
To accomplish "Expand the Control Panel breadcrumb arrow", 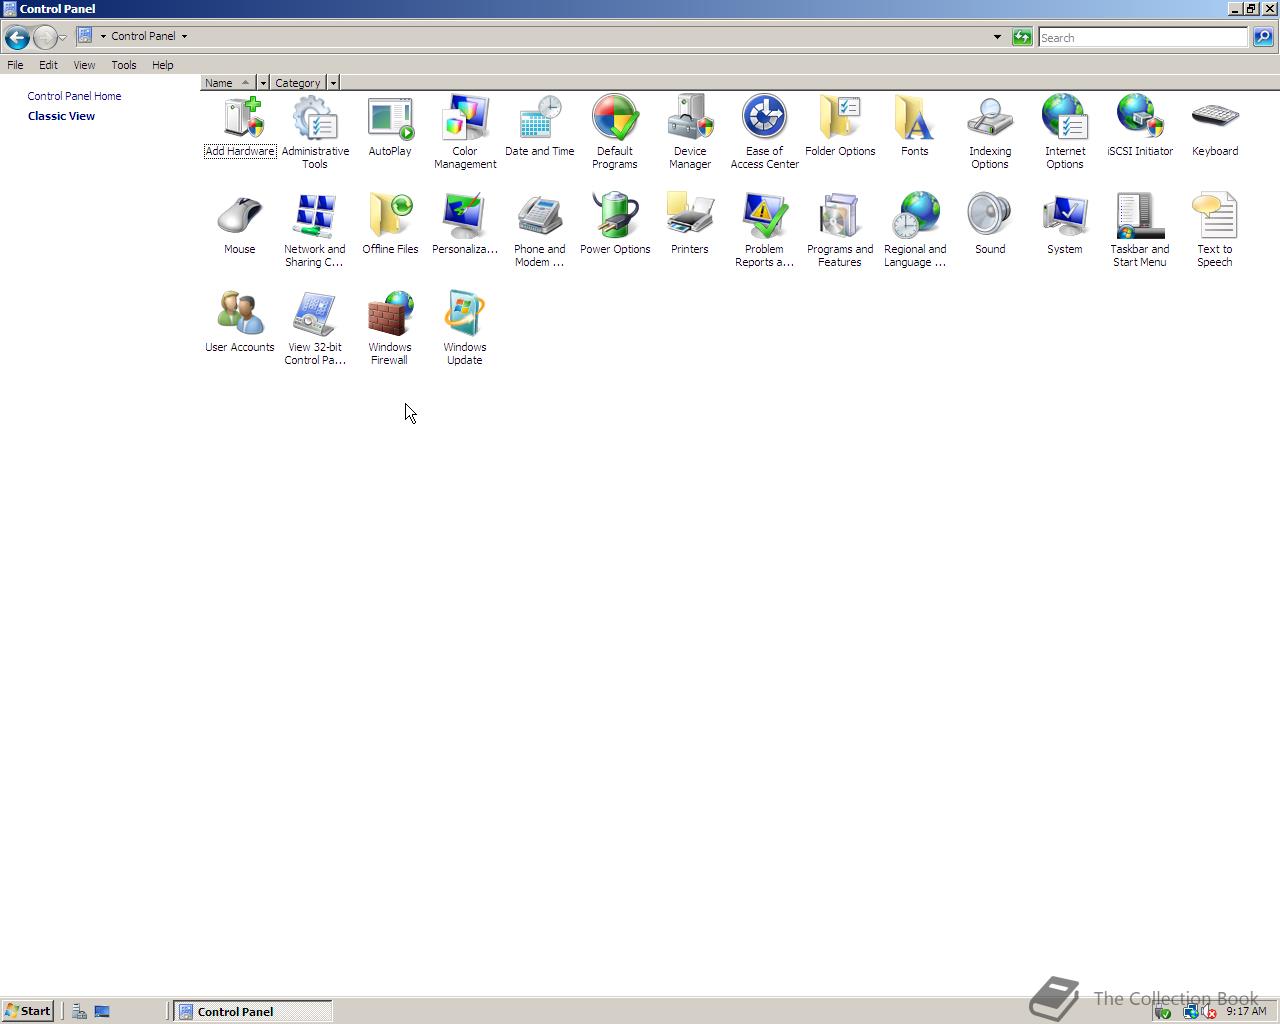I will pos(184,36).
